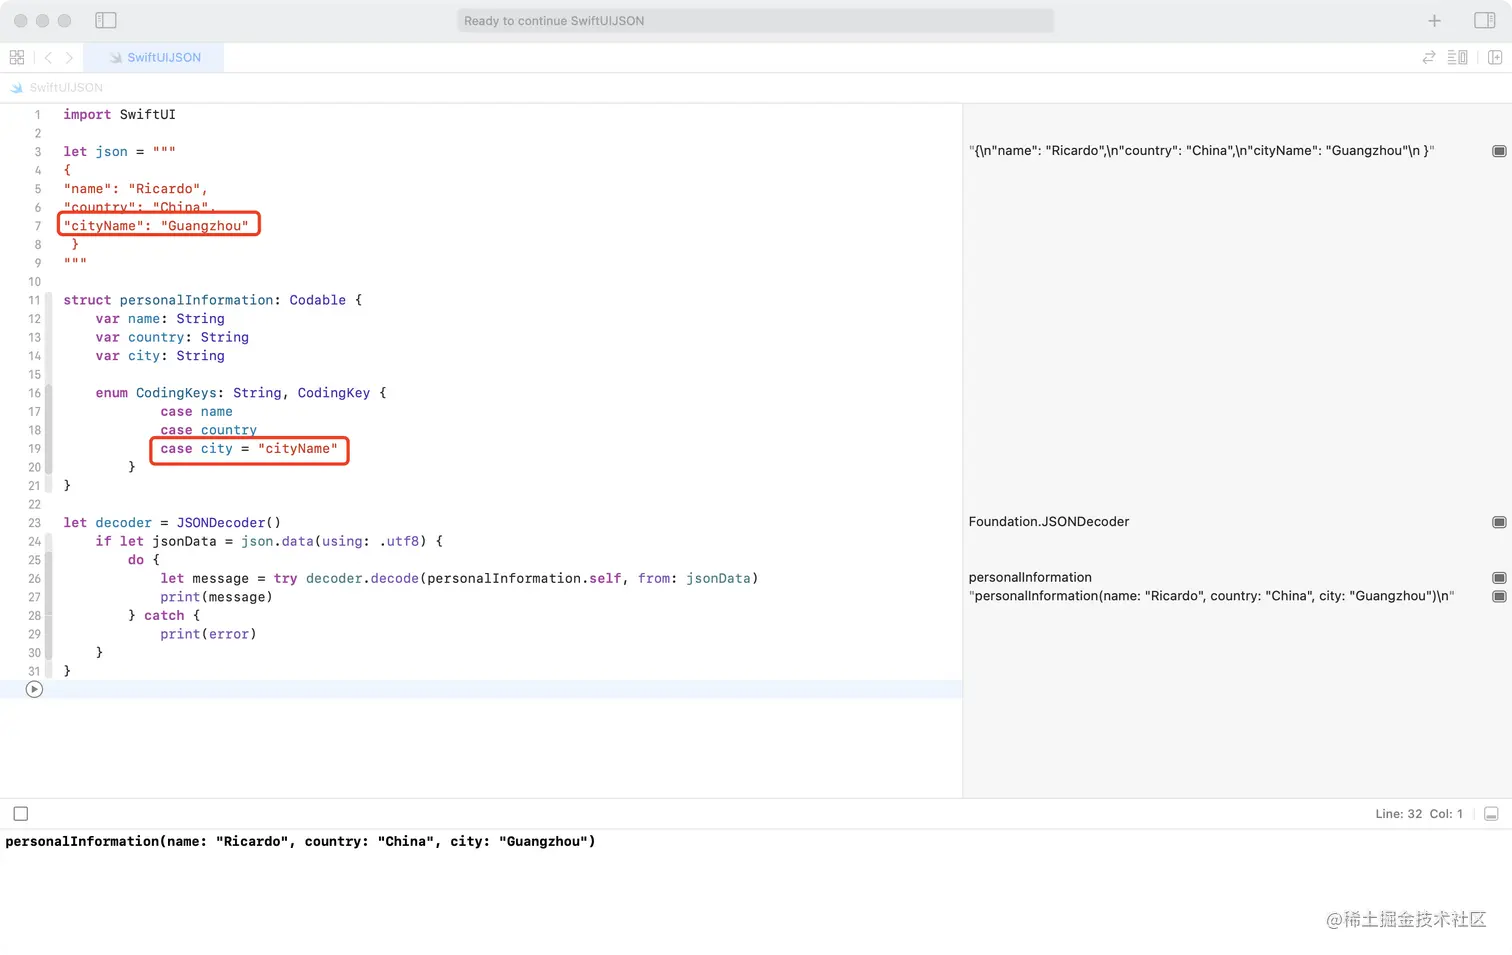
Task: Click the activity status field reading Ready to continue
Action: 755,20
